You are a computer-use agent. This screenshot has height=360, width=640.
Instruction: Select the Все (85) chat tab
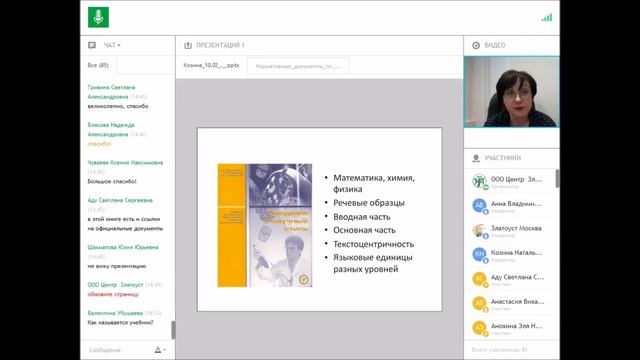98,65
